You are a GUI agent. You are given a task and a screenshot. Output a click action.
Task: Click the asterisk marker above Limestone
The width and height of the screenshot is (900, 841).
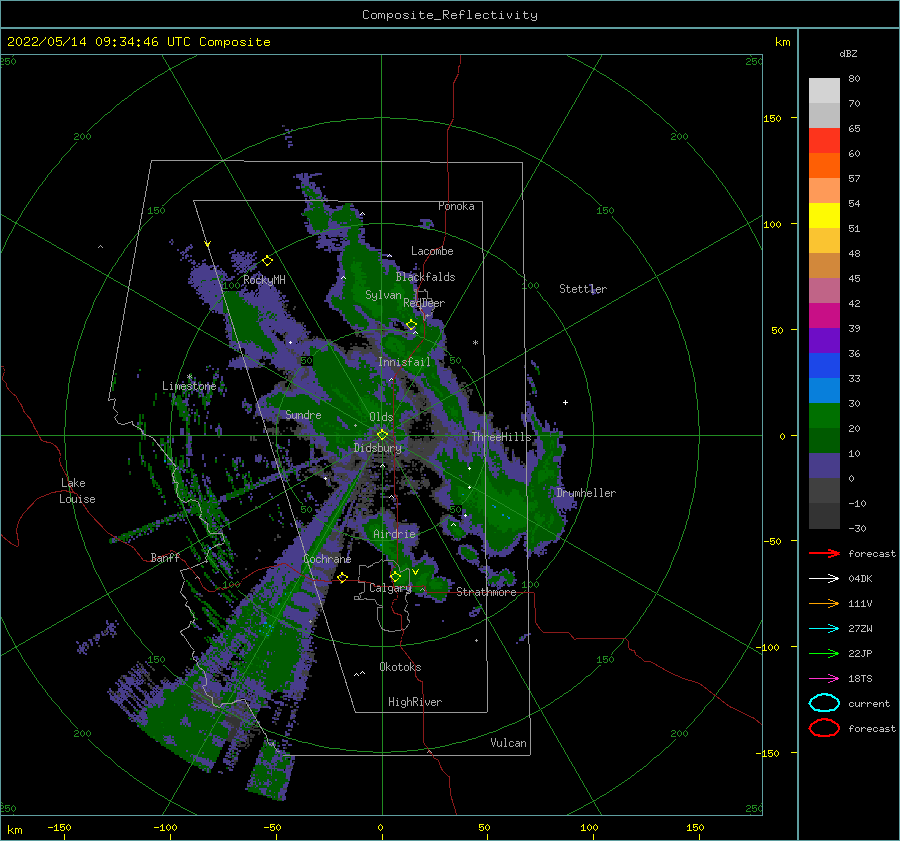tap(189, 377)
